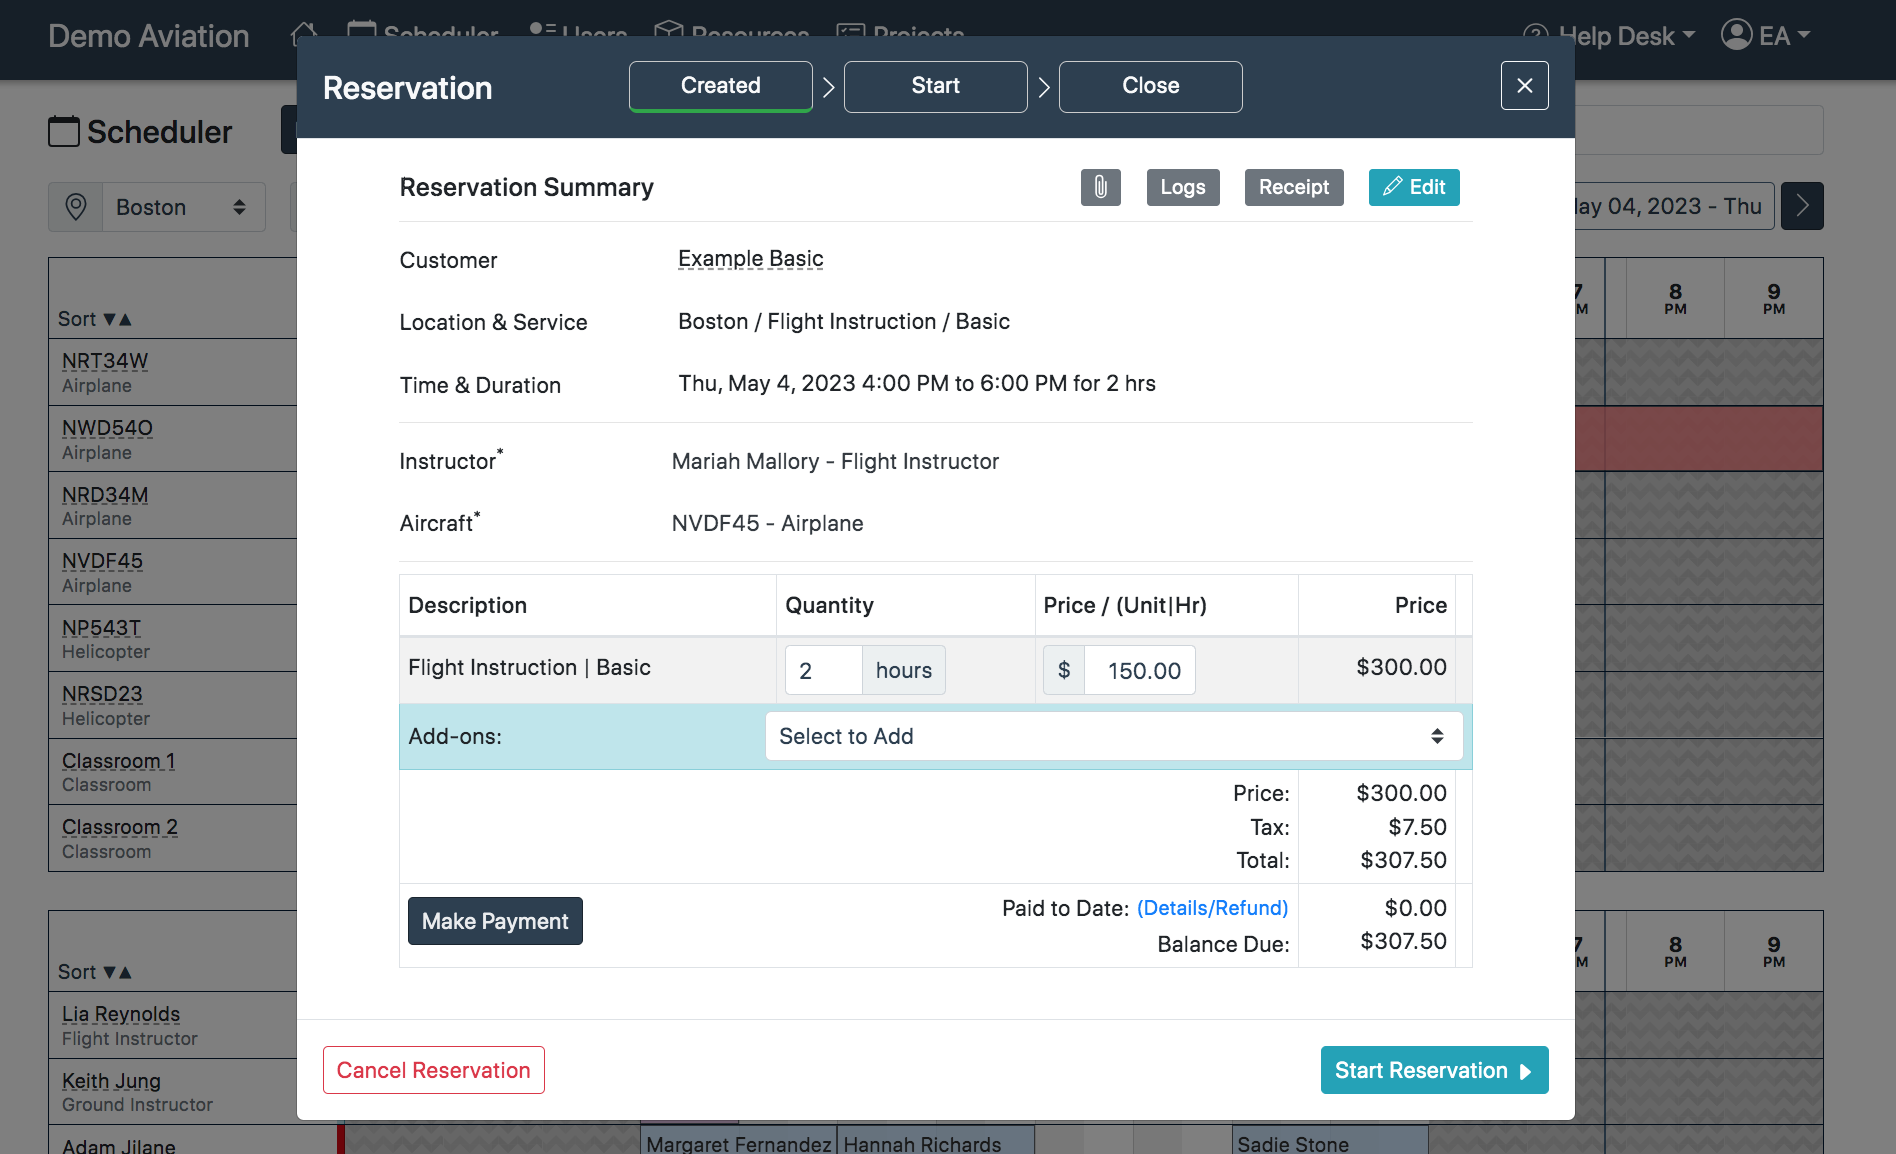Open the Details/Refund link

[x=1212, y=908]
